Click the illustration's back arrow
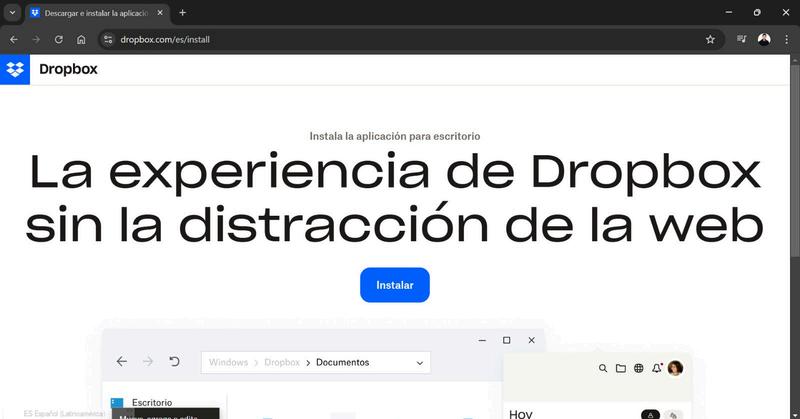This screenshot has height=419, width=800. click(x=121, y=361)
